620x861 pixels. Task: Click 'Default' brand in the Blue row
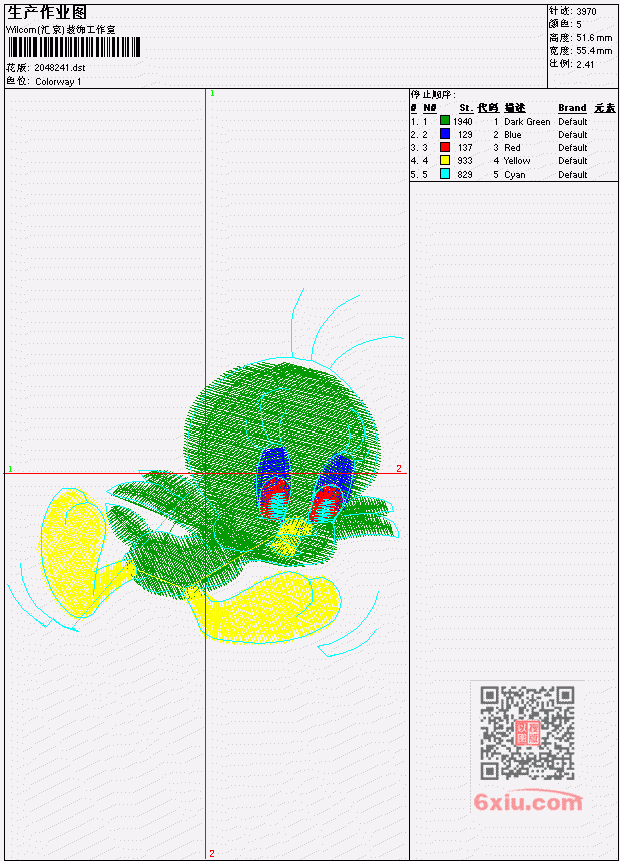[x=573, y=135]
